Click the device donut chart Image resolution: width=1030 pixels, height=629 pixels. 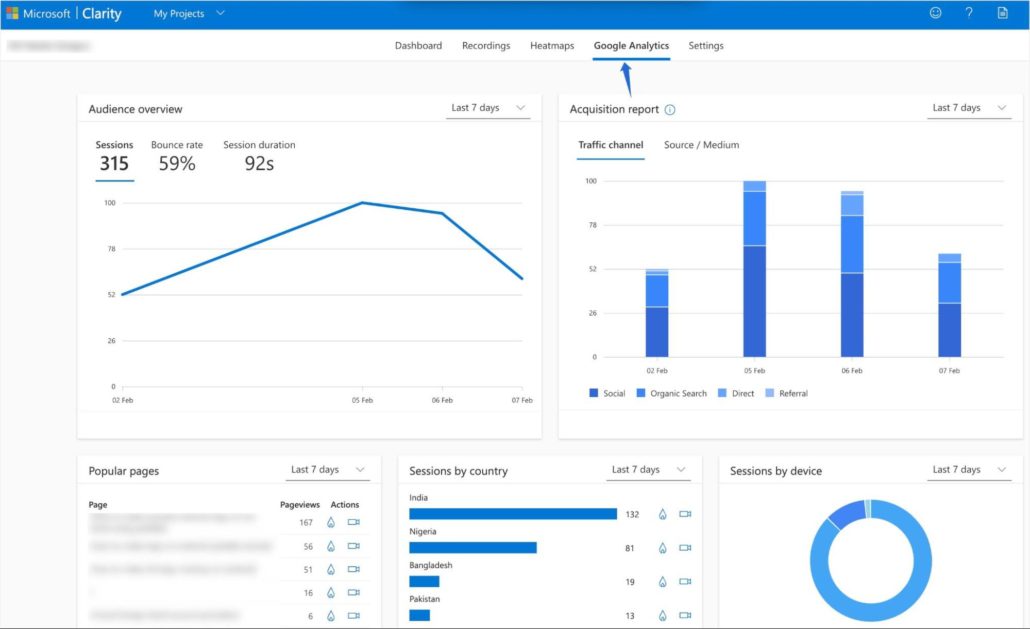tap(870, 560)
